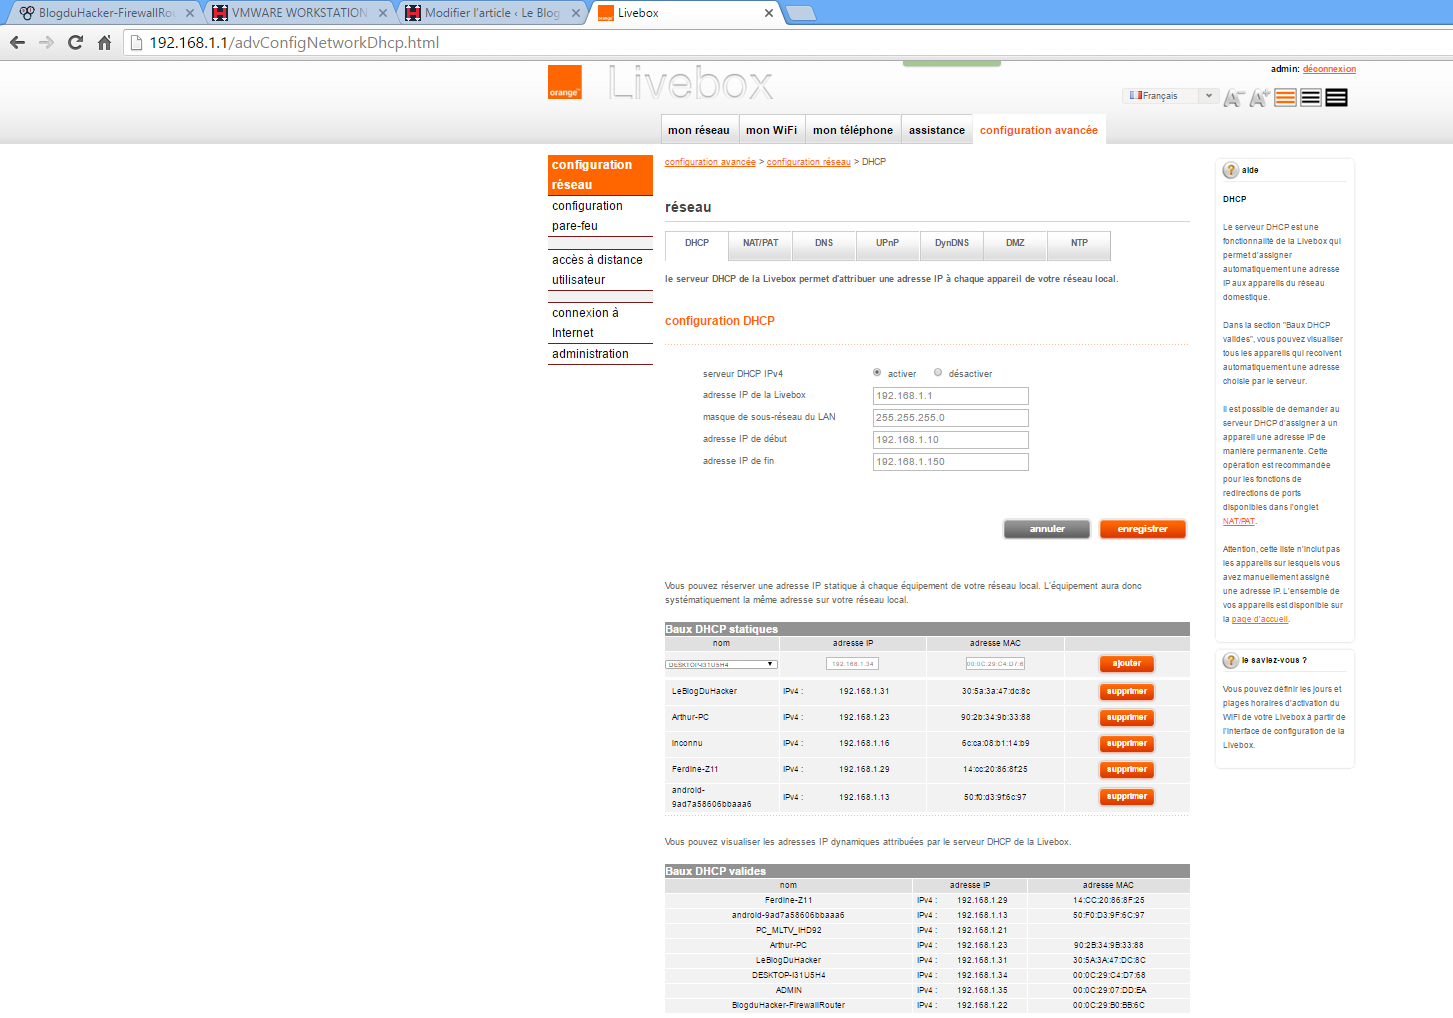Select the orange lines display theme
The image size is (1453, 1018).
(1286, 97)
